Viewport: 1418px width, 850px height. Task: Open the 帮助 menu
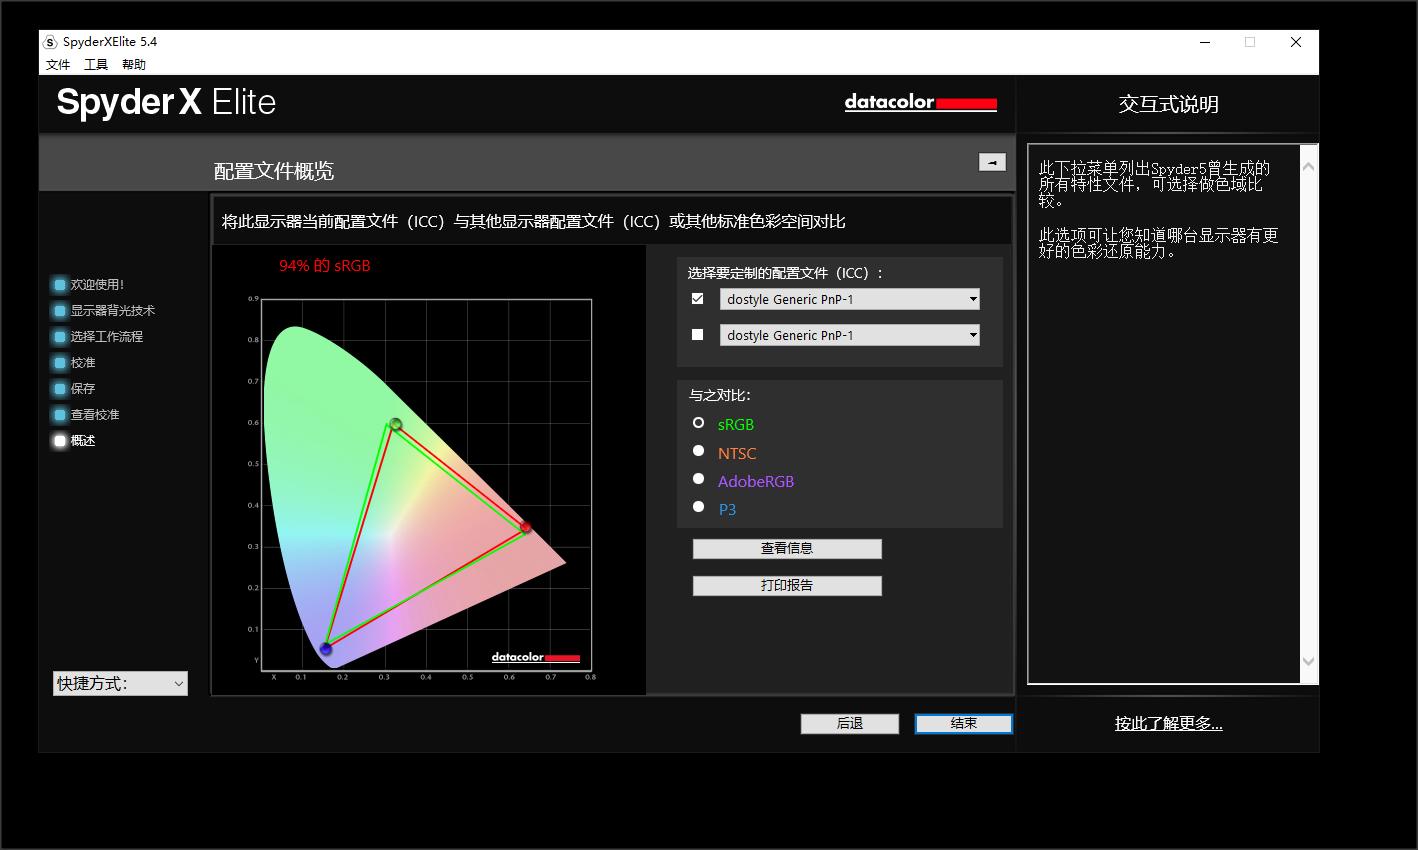click(134, 65)
